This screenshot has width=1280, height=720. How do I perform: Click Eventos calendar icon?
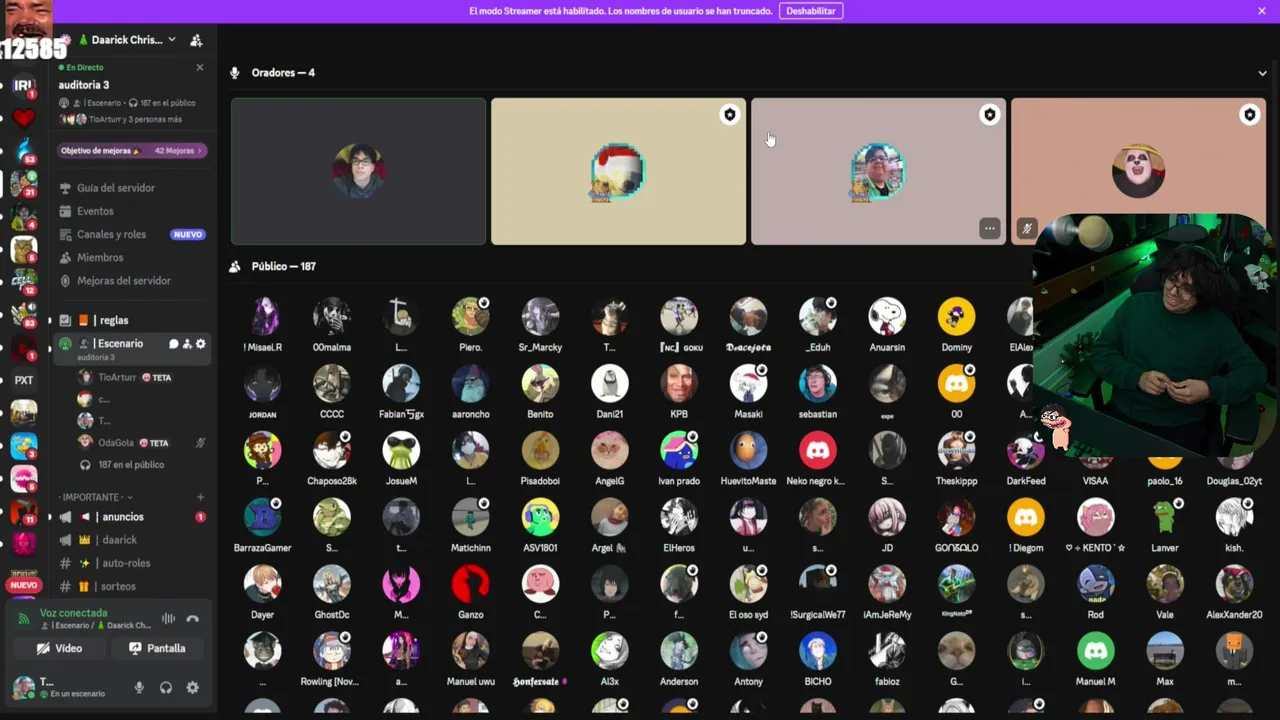point(65,211)
